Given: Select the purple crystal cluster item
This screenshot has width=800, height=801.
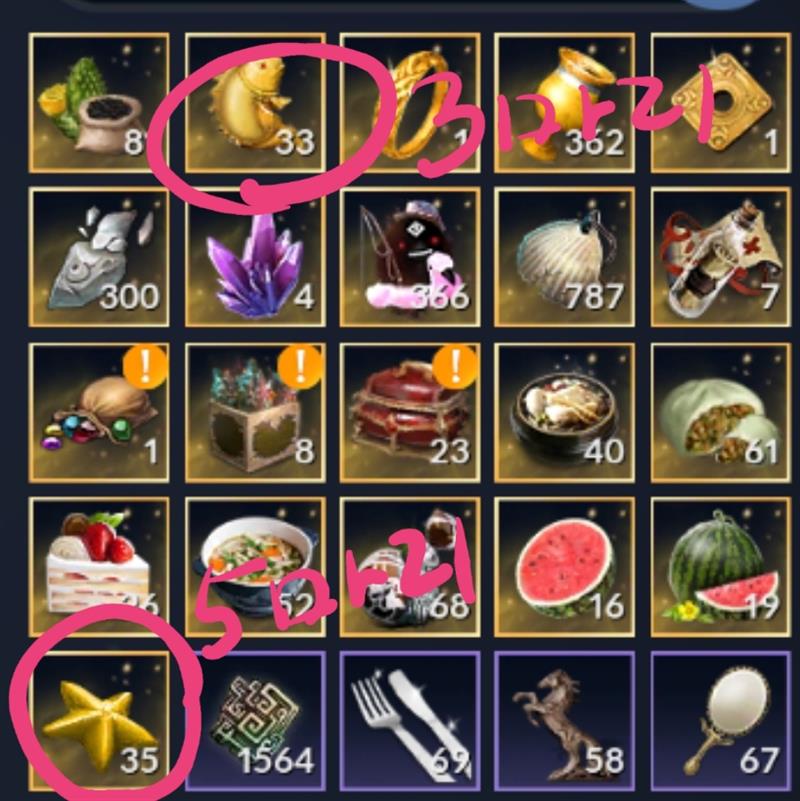Looking at the screenshot, I should (255, 257).
